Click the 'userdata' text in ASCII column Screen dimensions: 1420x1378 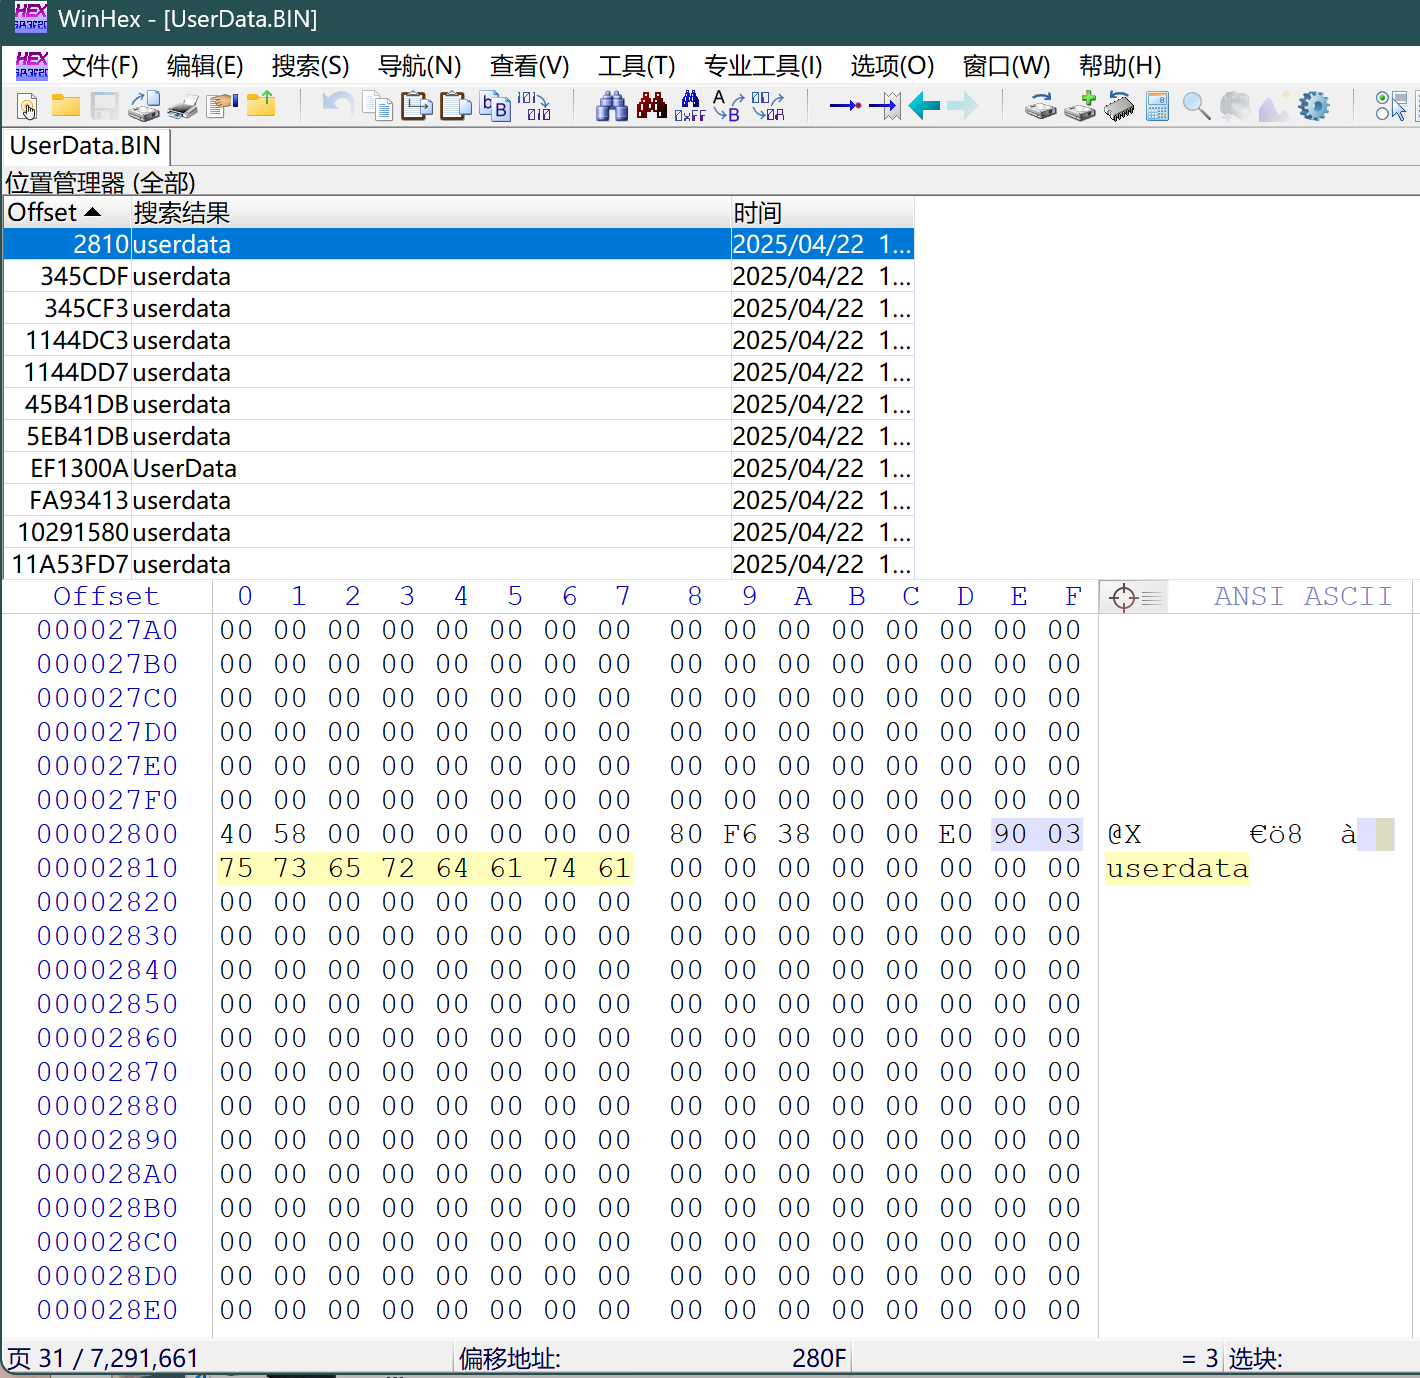coord(1177,868)
